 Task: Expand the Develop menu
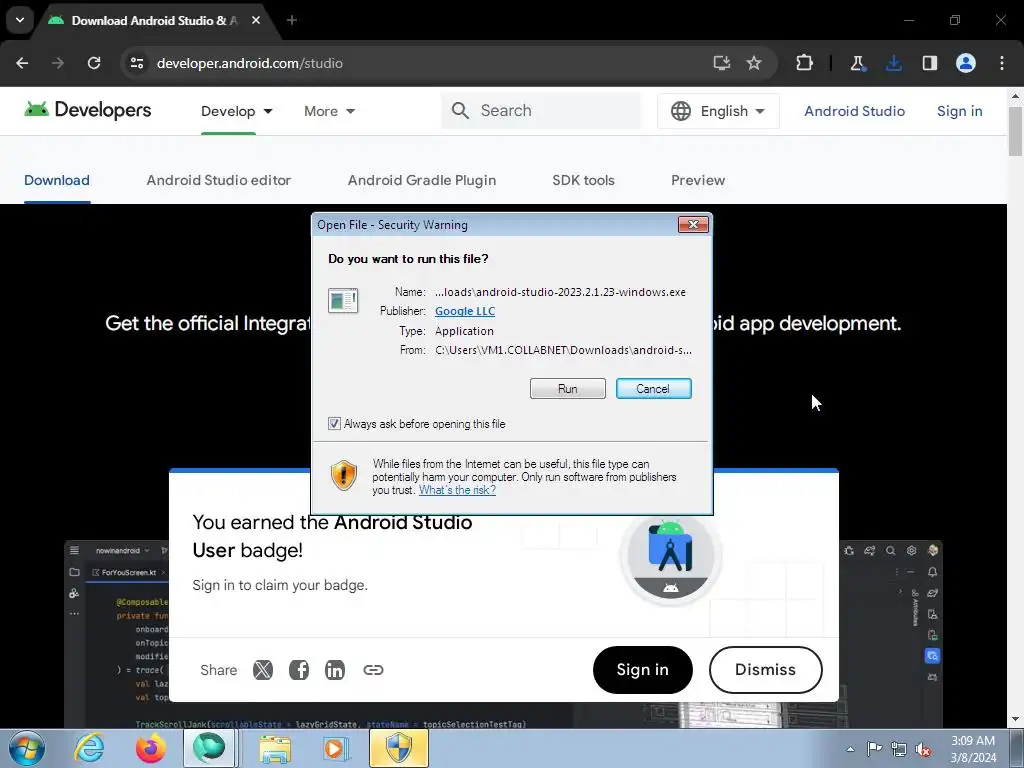236,111
